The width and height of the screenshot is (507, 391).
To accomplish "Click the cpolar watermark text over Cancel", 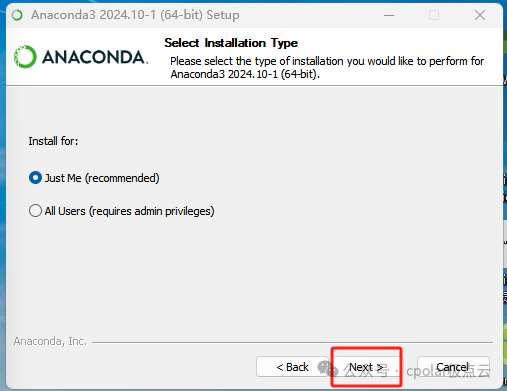I will click(x=448, y=371).
